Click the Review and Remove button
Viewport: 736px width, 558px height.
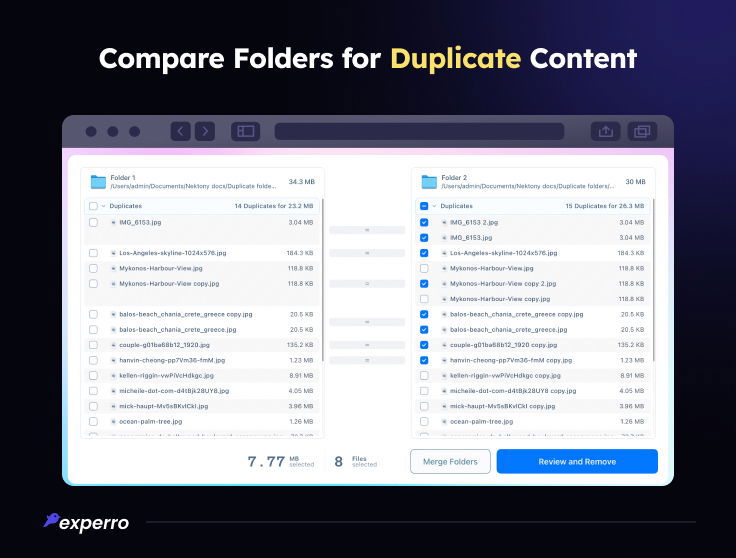[x=577, y=462]
